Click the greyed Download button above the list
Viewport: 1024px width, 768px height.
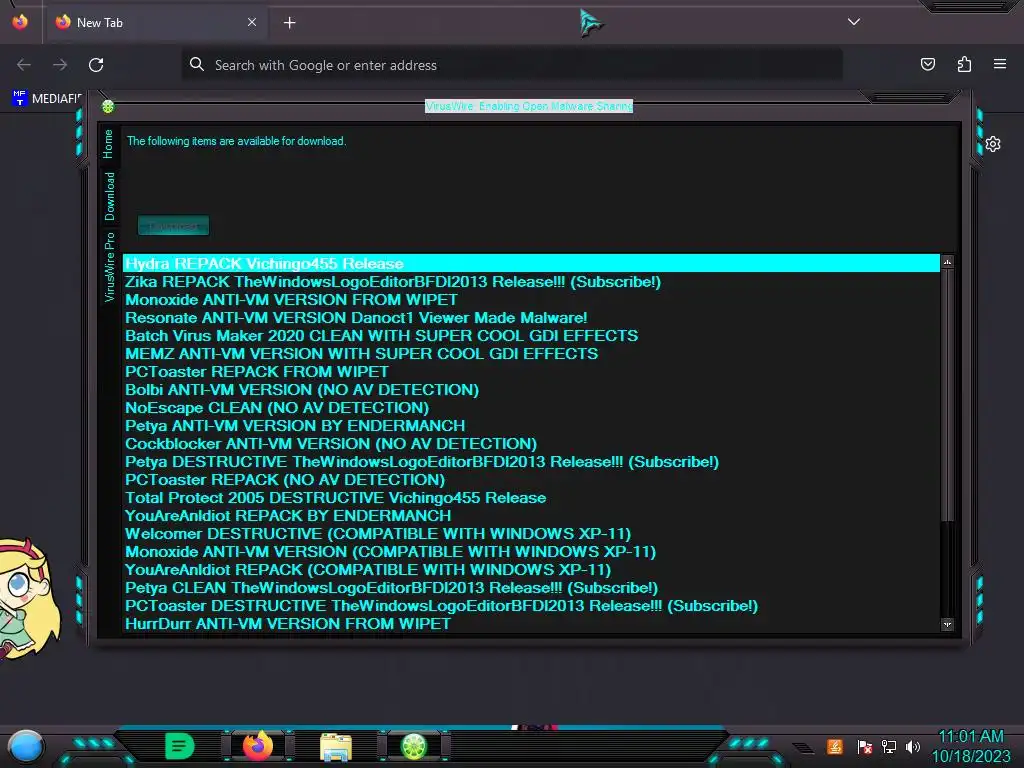[174, 226]
